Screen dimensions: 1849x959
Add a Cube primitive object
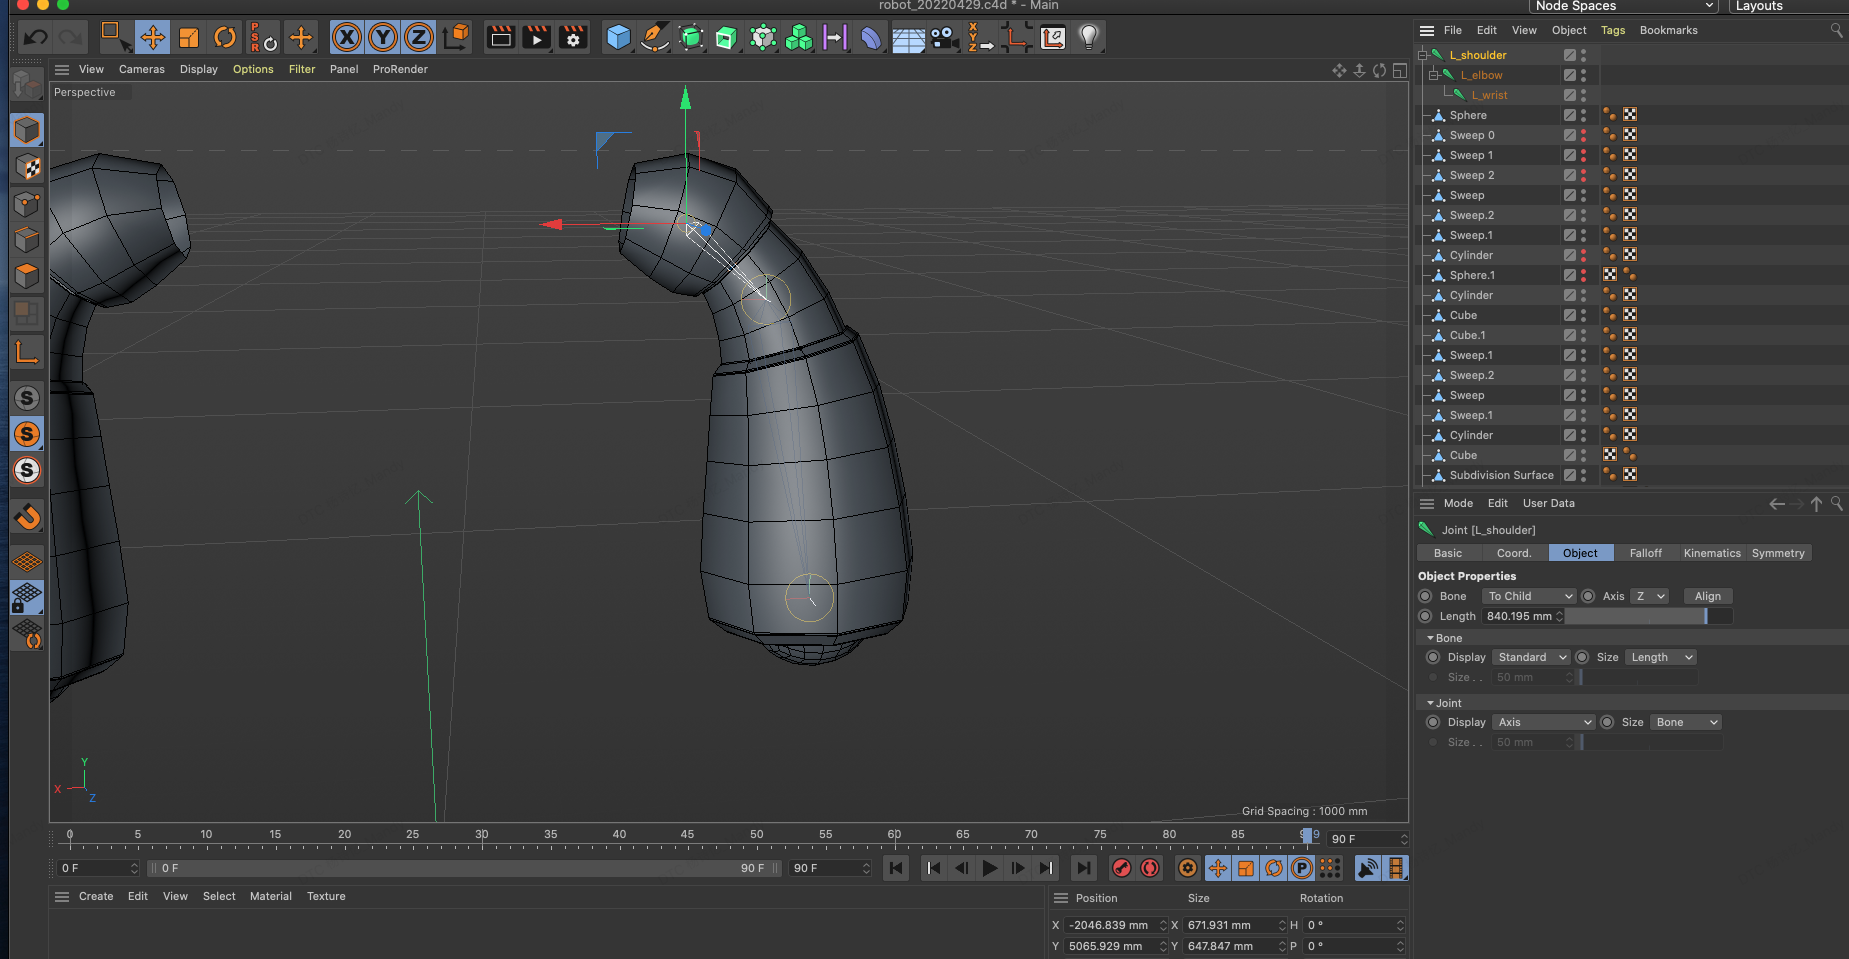(x=619, y=38)
